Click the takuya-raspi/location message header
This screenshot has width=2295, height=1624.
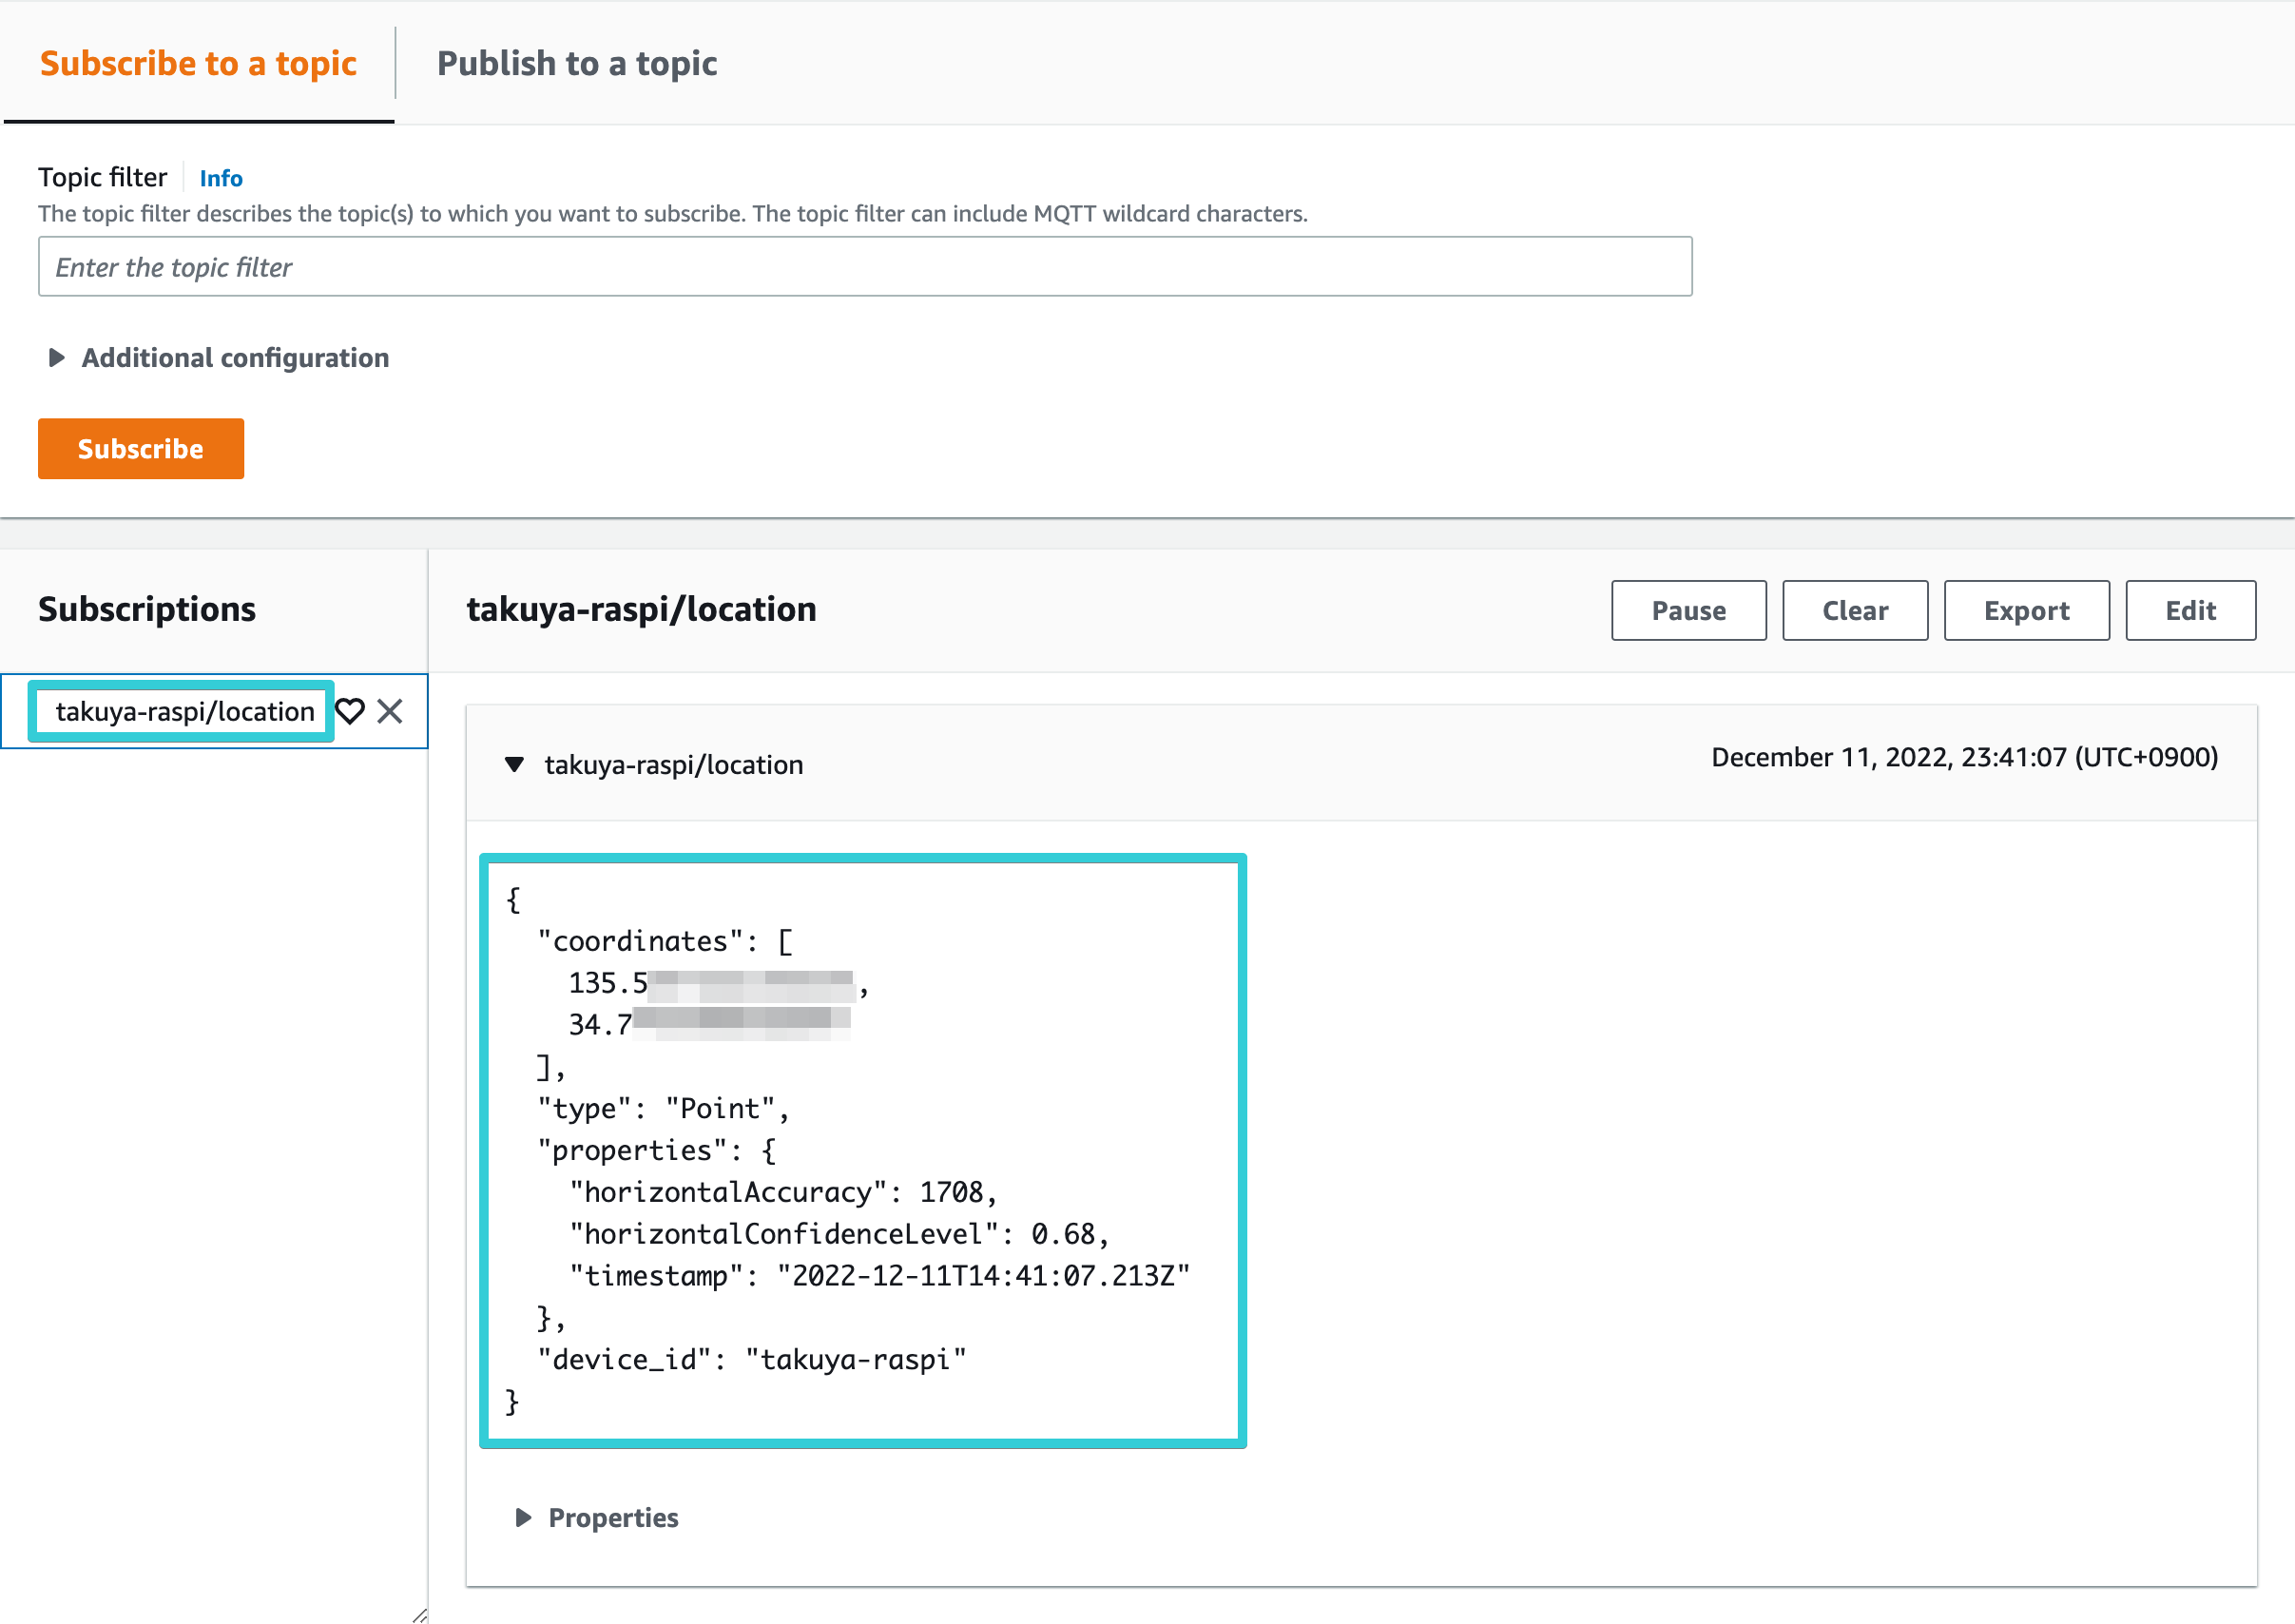pyautogui.click(x=674, y=764)
